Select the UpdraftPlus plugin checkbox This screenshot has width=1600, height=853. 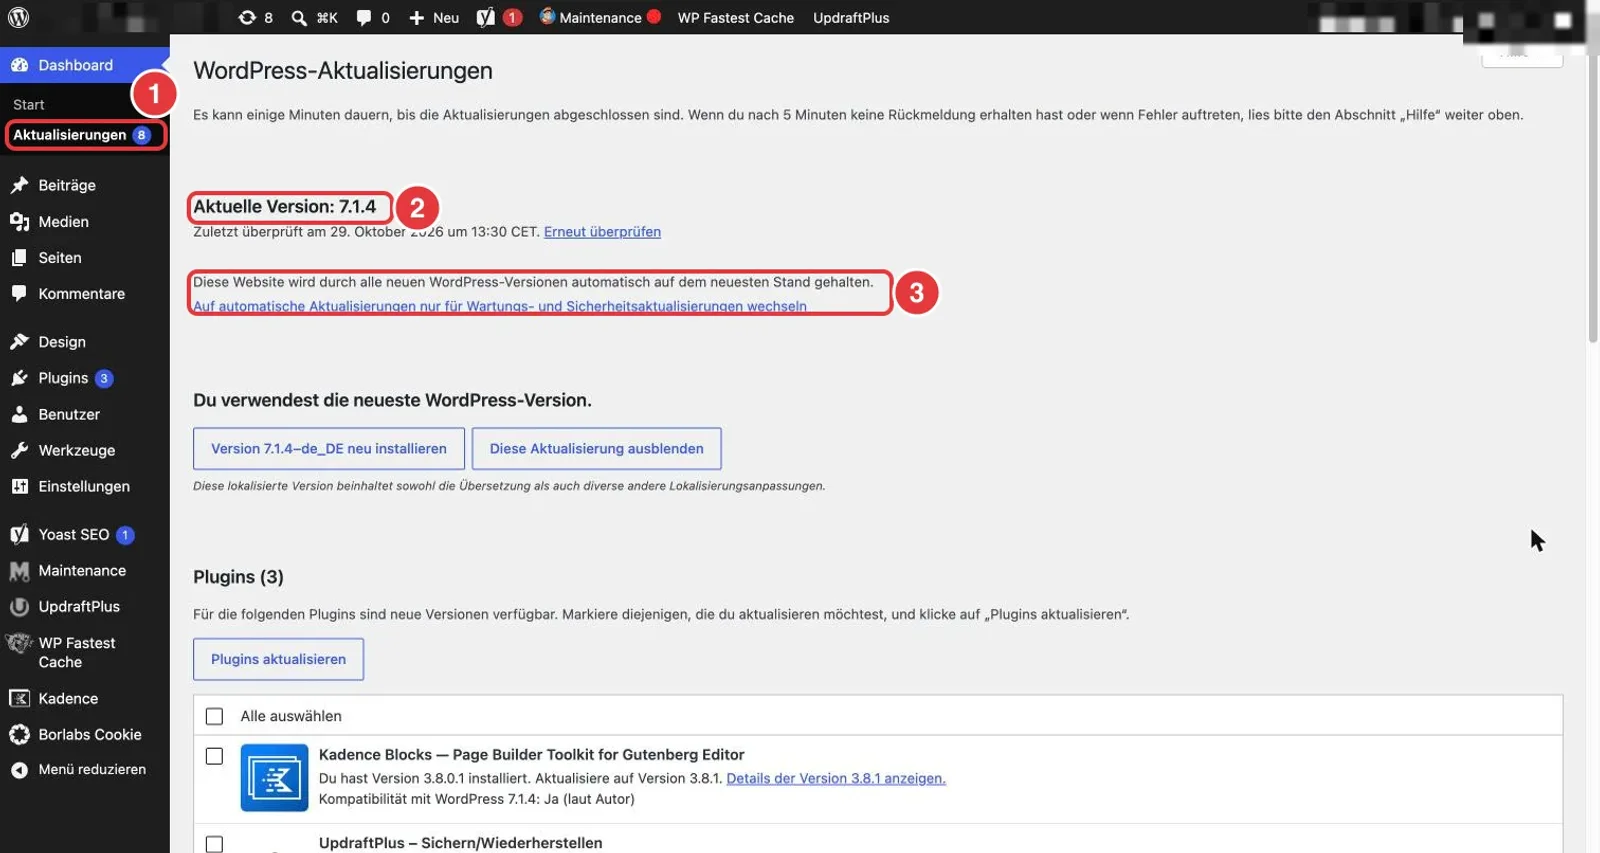pos(214,844)
